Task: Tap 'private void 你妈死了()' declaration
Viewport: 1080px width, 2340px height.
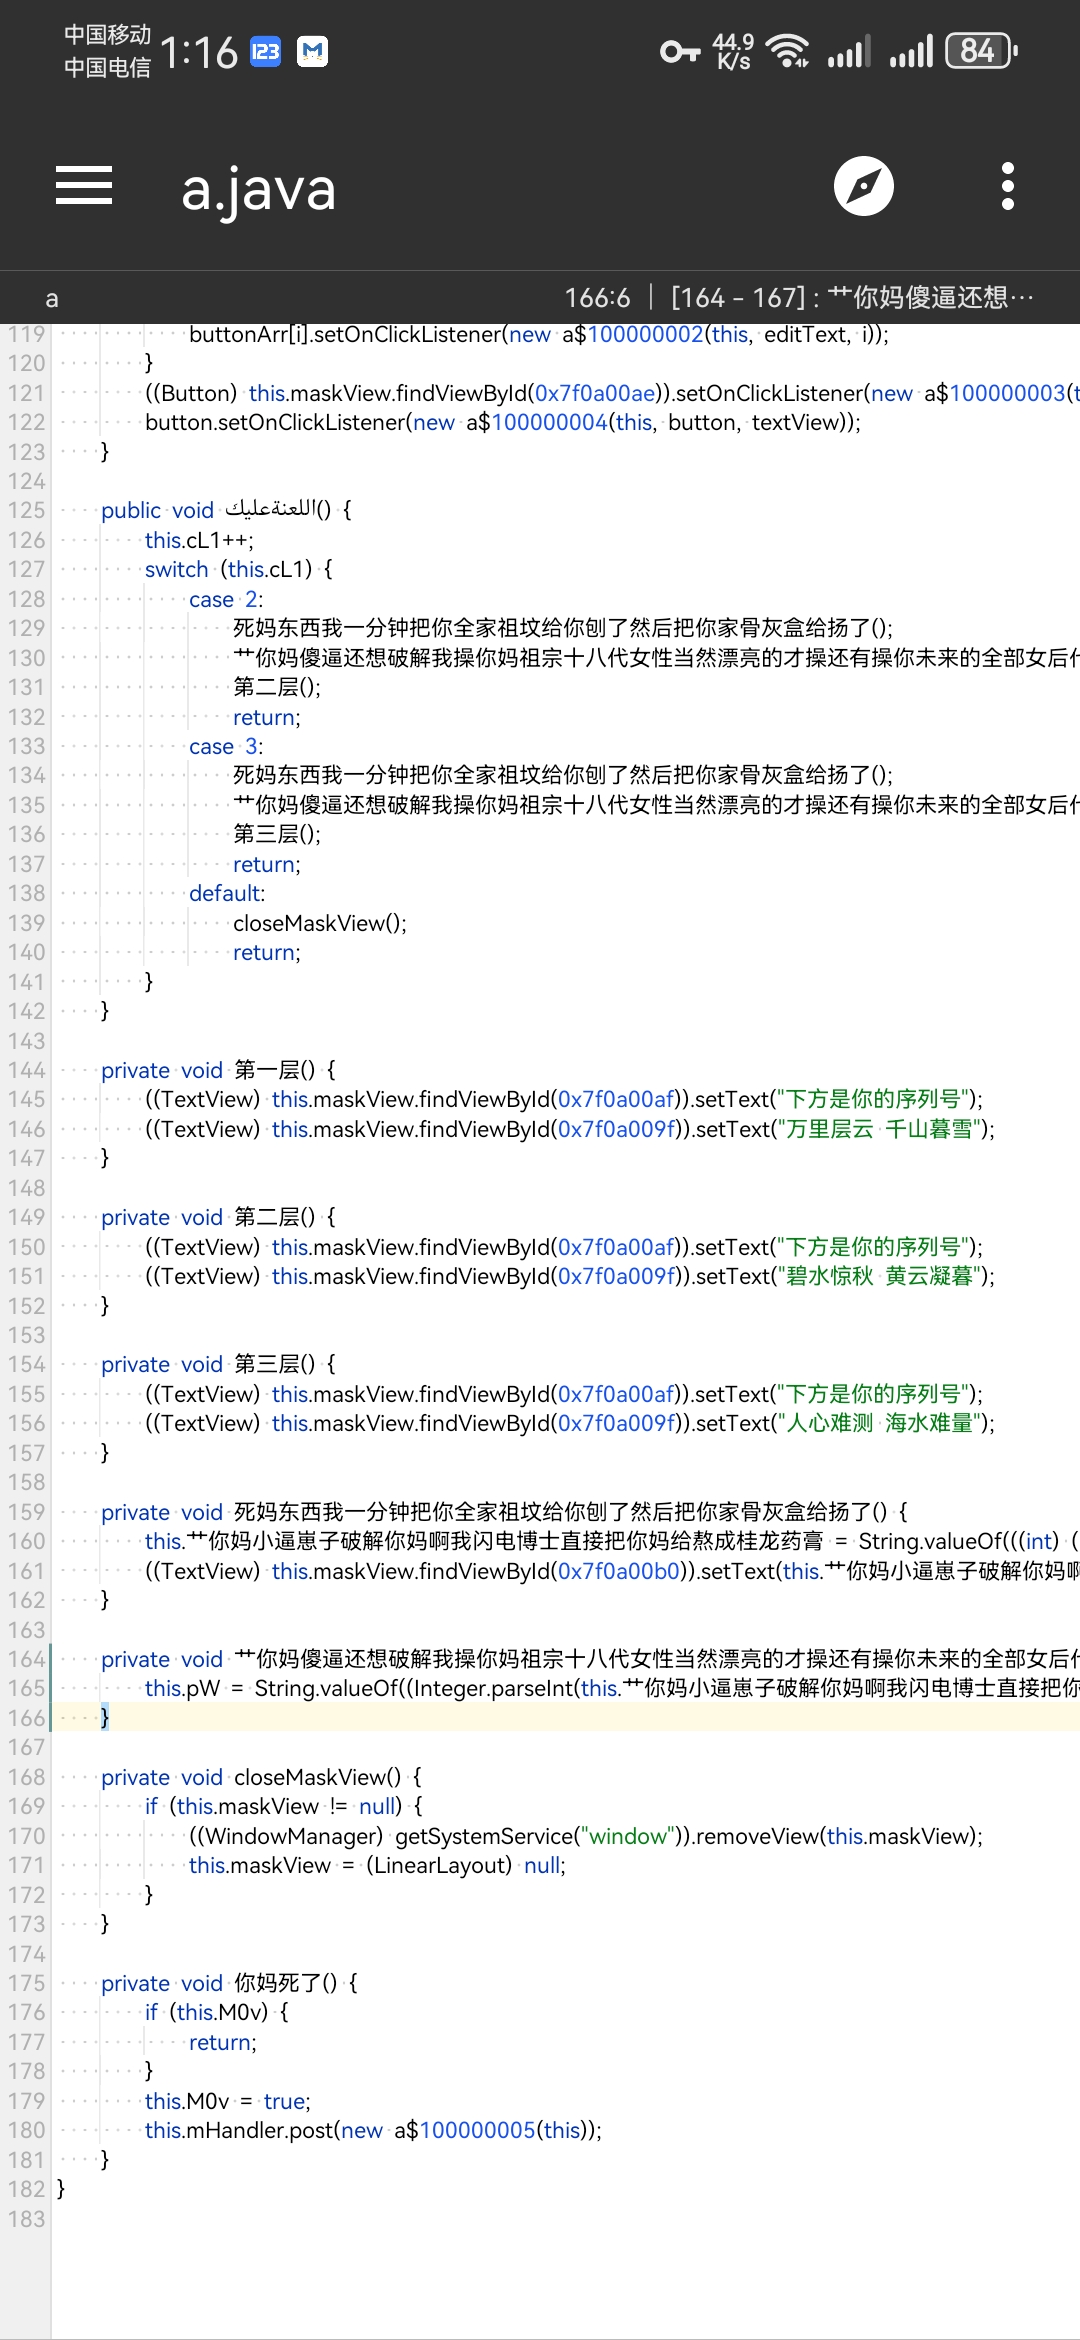Action: [x=229, y=1983]
